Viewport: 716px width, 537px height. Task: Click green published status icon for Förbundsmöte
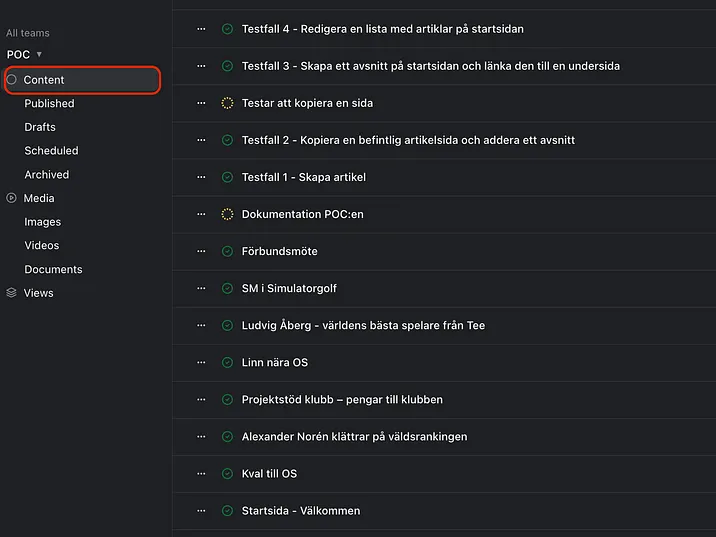pos(227,251)
